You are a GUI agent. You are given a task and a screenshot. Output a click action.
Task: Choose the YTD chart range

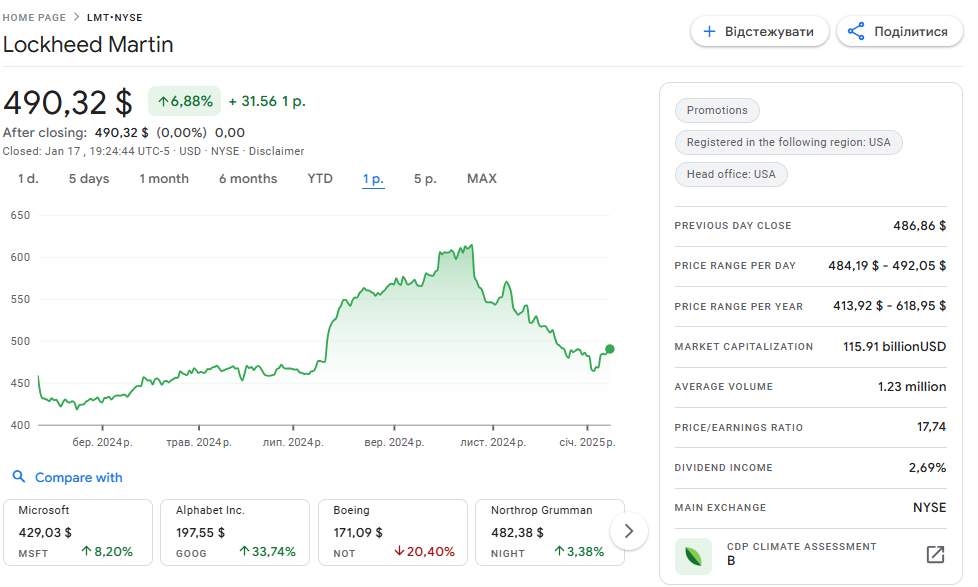point(320,179)
